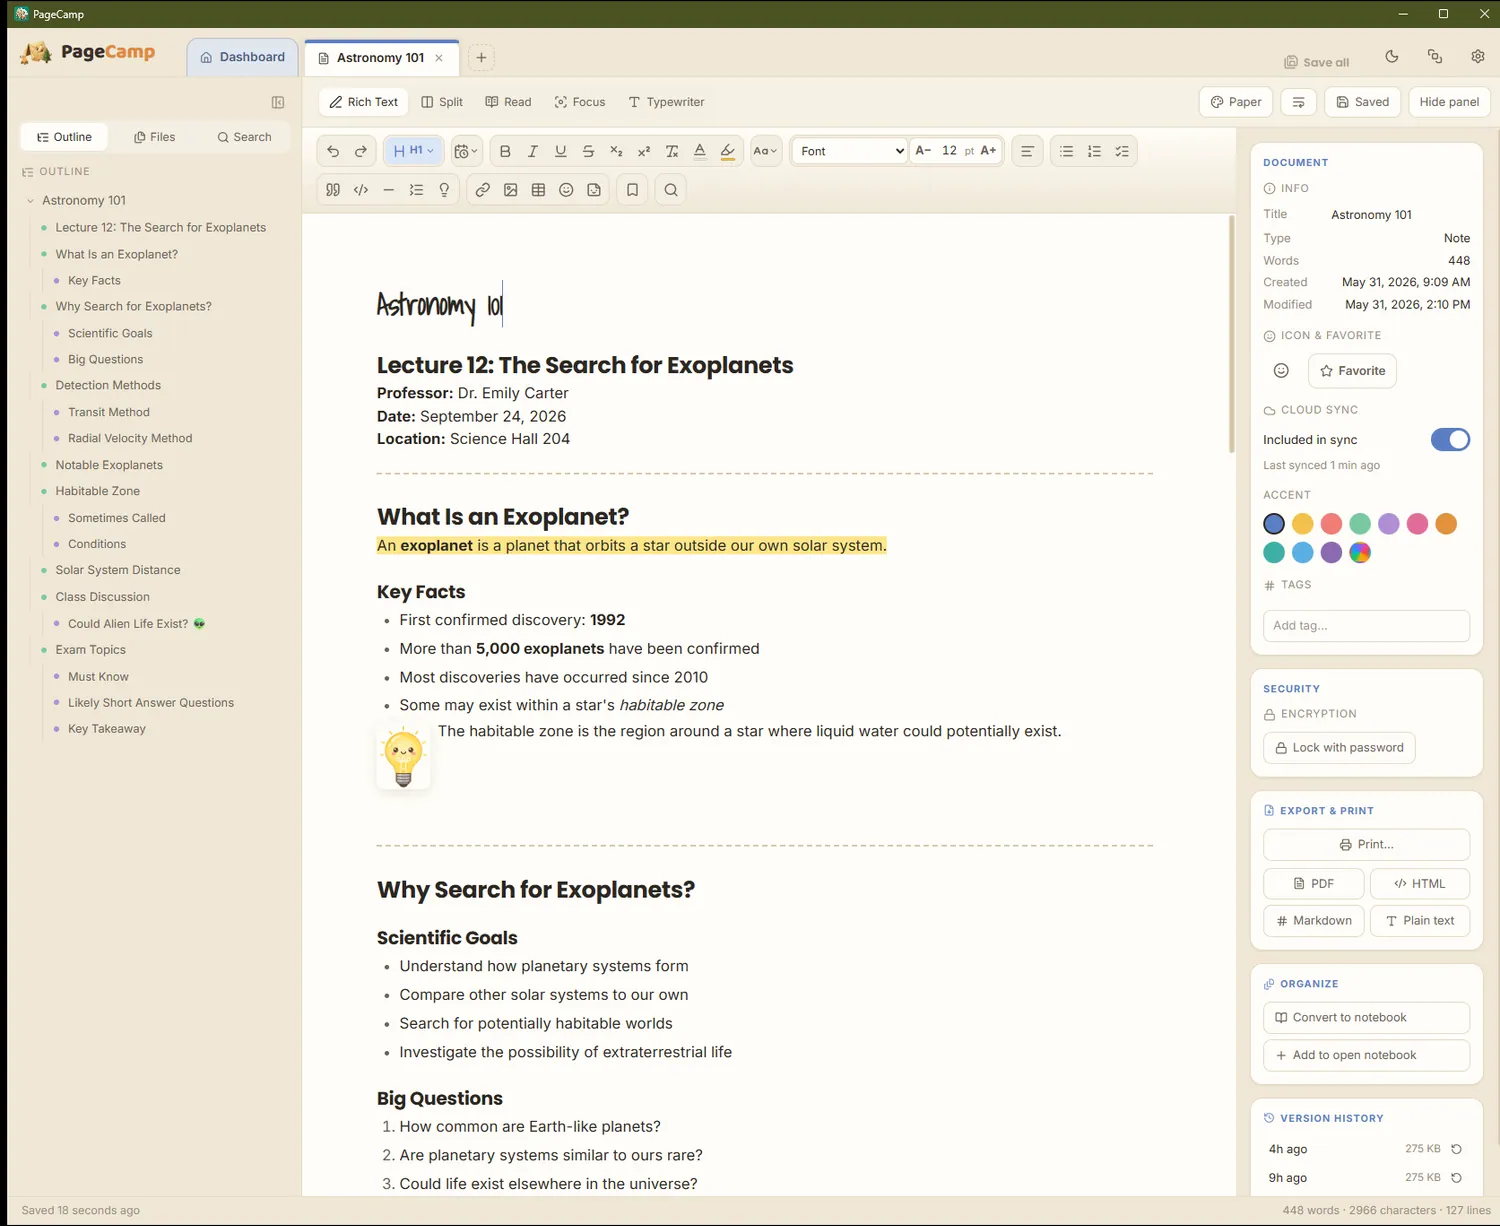This screenshot has width=1500, height=1226.
Task: Insert a horizontal rule
Action: [x=389, y=190]
